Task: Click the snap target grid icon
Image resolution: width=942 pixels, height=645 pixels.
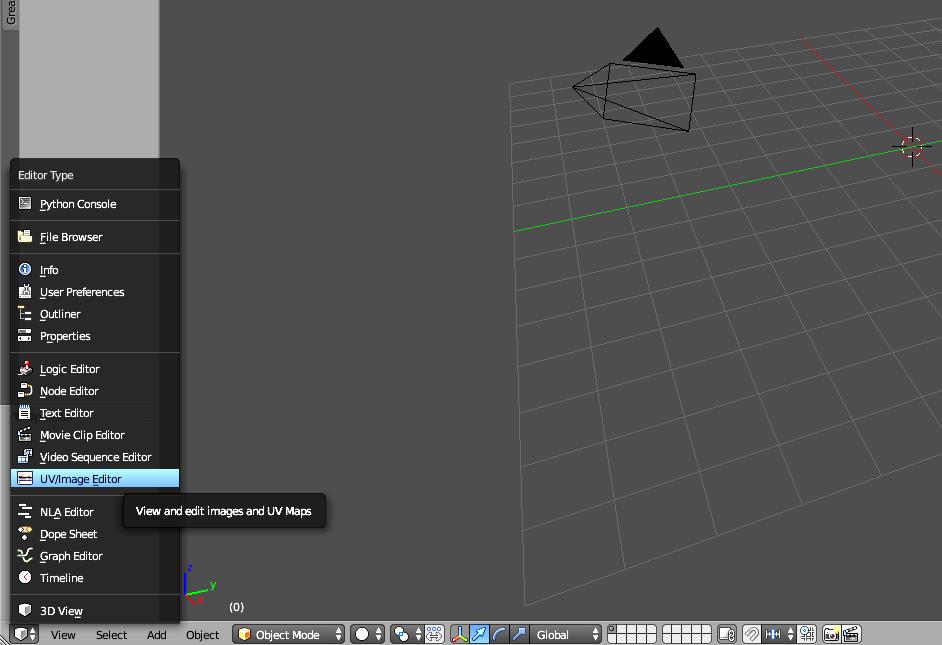Action: coord(807,634)
